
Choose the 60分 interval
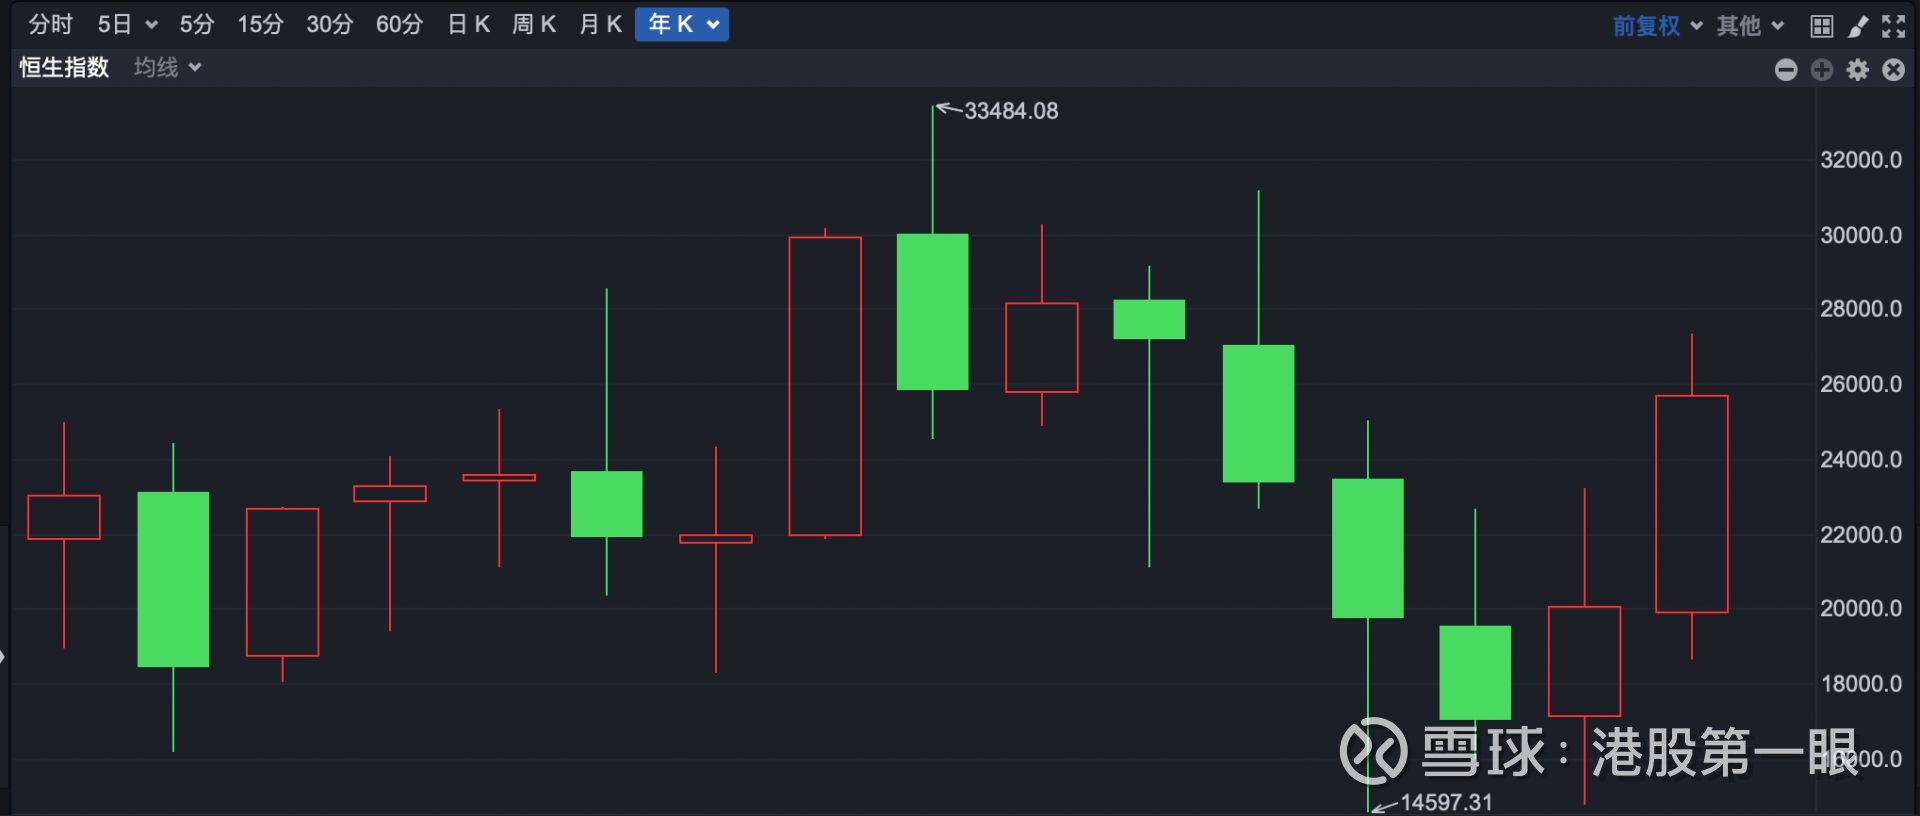pyautogui.click(x=399, y=24)
